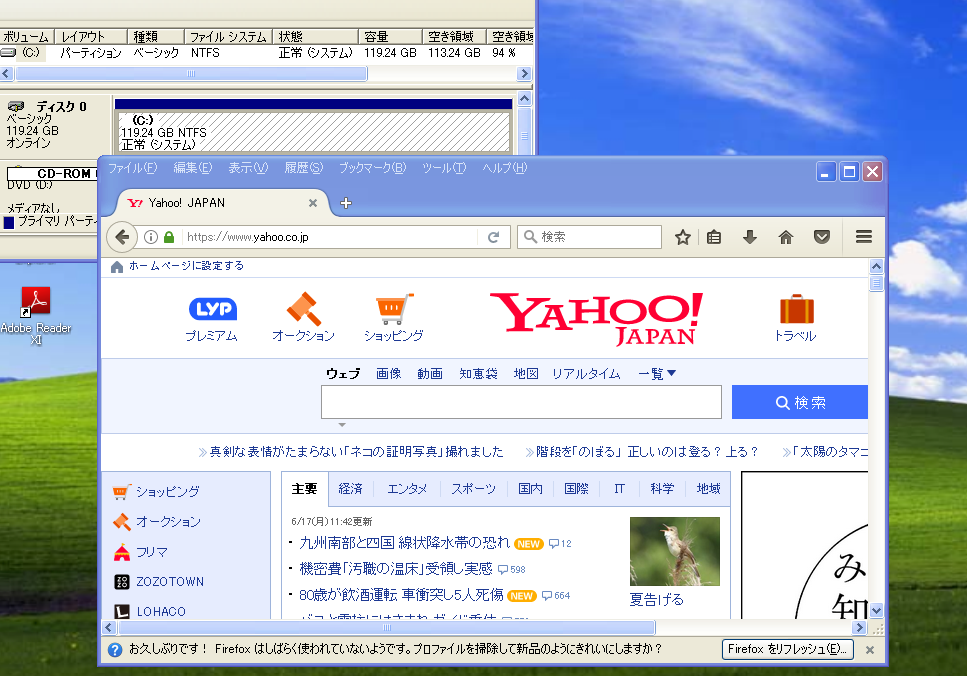
Task: Bookmark this page with the star icon
Action: point(682,237)
